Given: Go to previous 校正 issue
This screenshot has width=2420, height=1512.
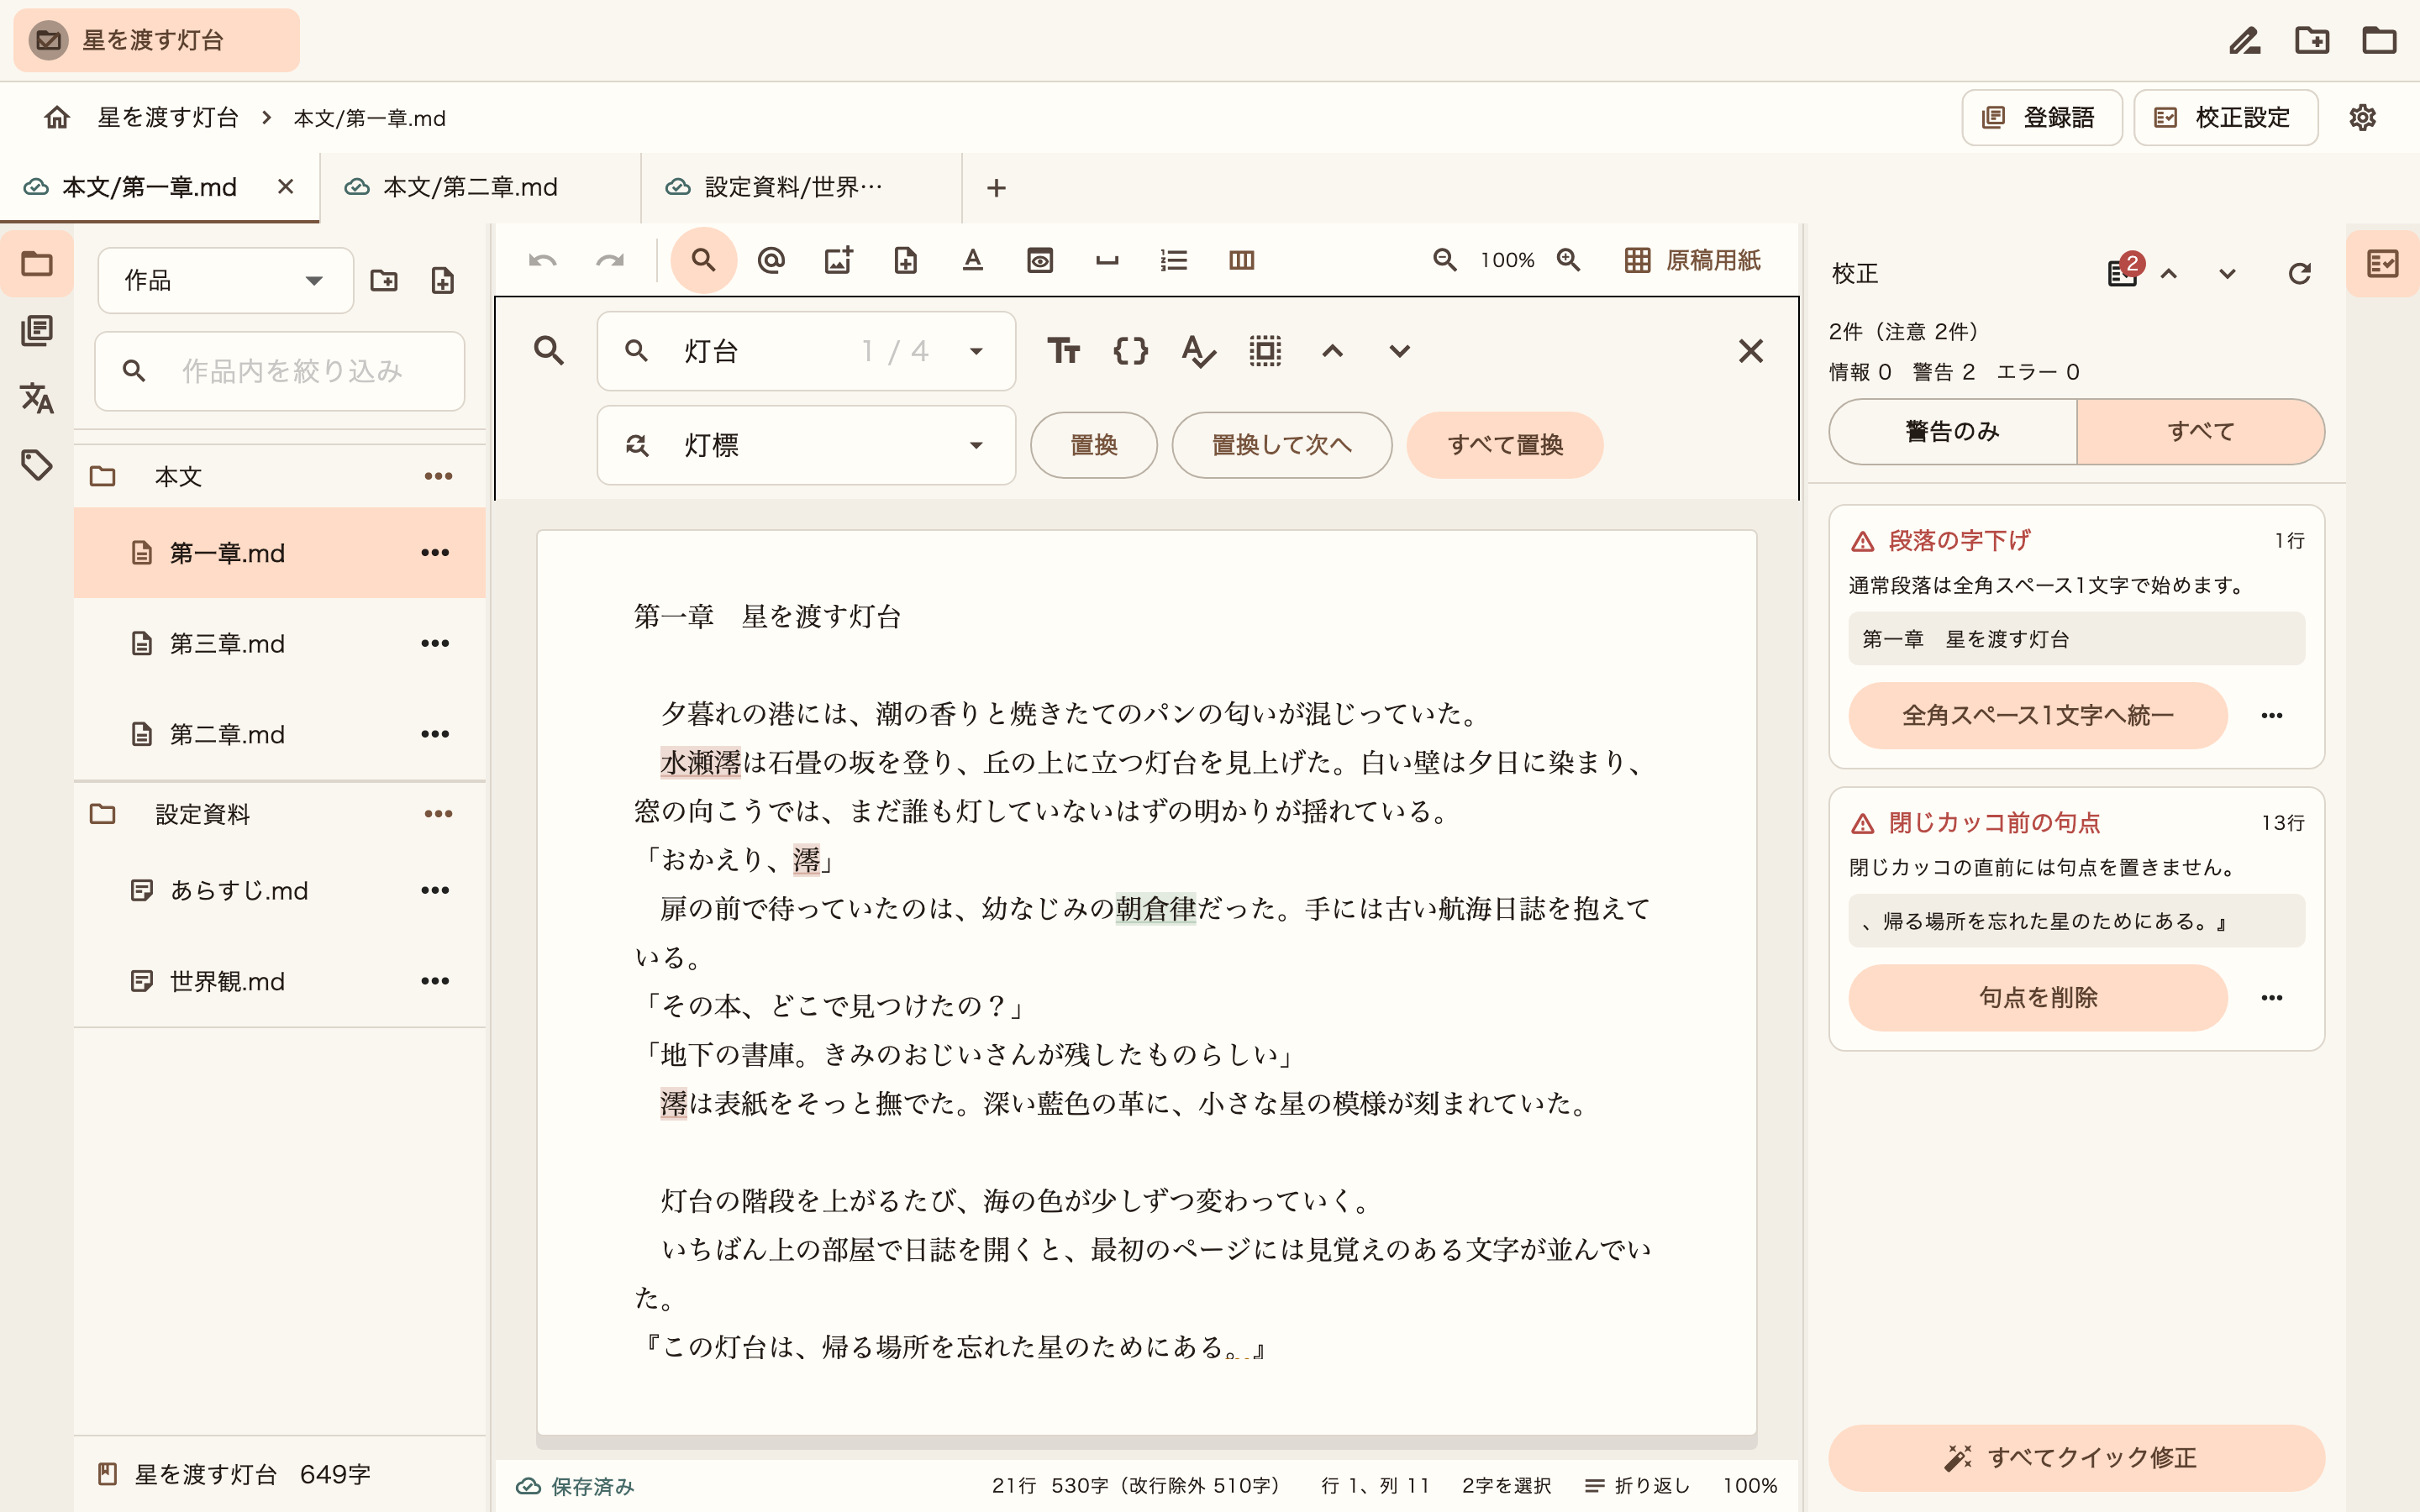Looking at the screenshot, I should point(2168,274).
